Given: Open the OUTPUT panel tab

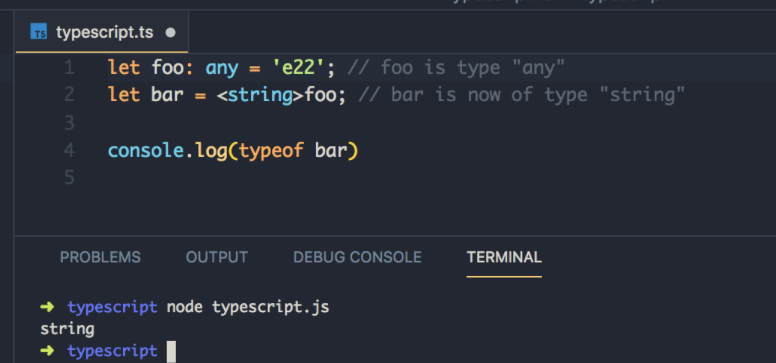Looking at the screenshot, I should coord(217,257).
